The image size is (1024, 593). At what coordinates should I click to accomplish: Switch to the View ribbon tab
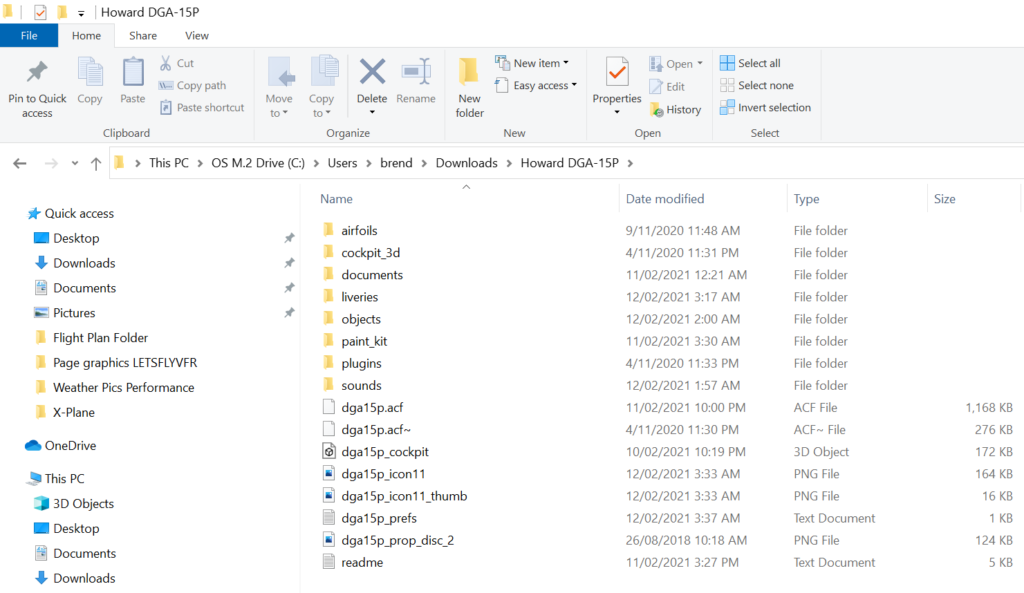tap(197, 36)
